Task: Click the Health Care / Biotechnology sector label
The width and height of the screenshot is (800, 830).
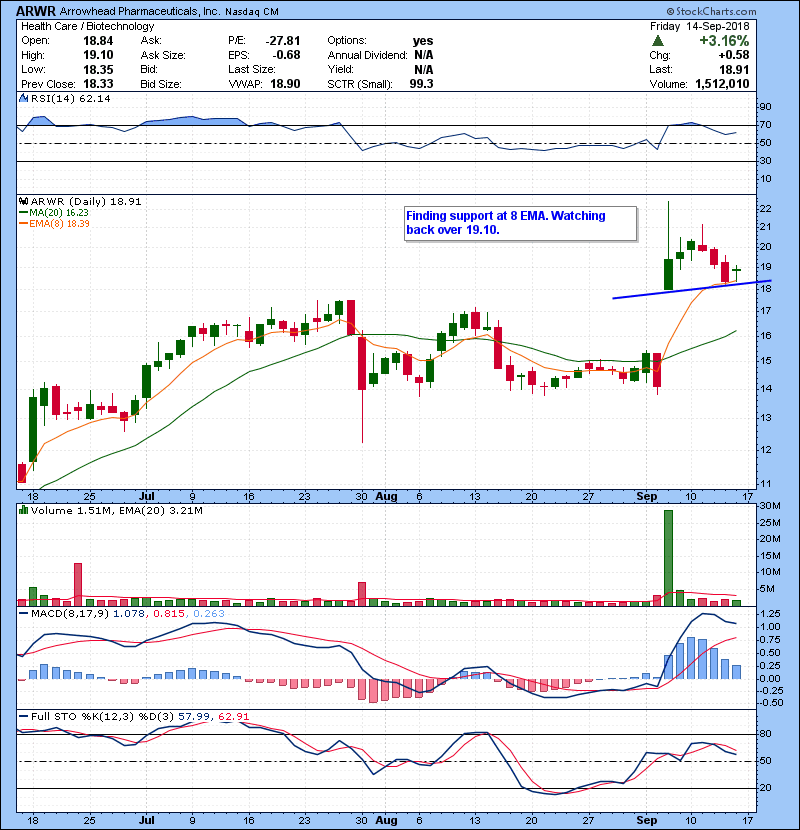Action: (x=87, y=26)
